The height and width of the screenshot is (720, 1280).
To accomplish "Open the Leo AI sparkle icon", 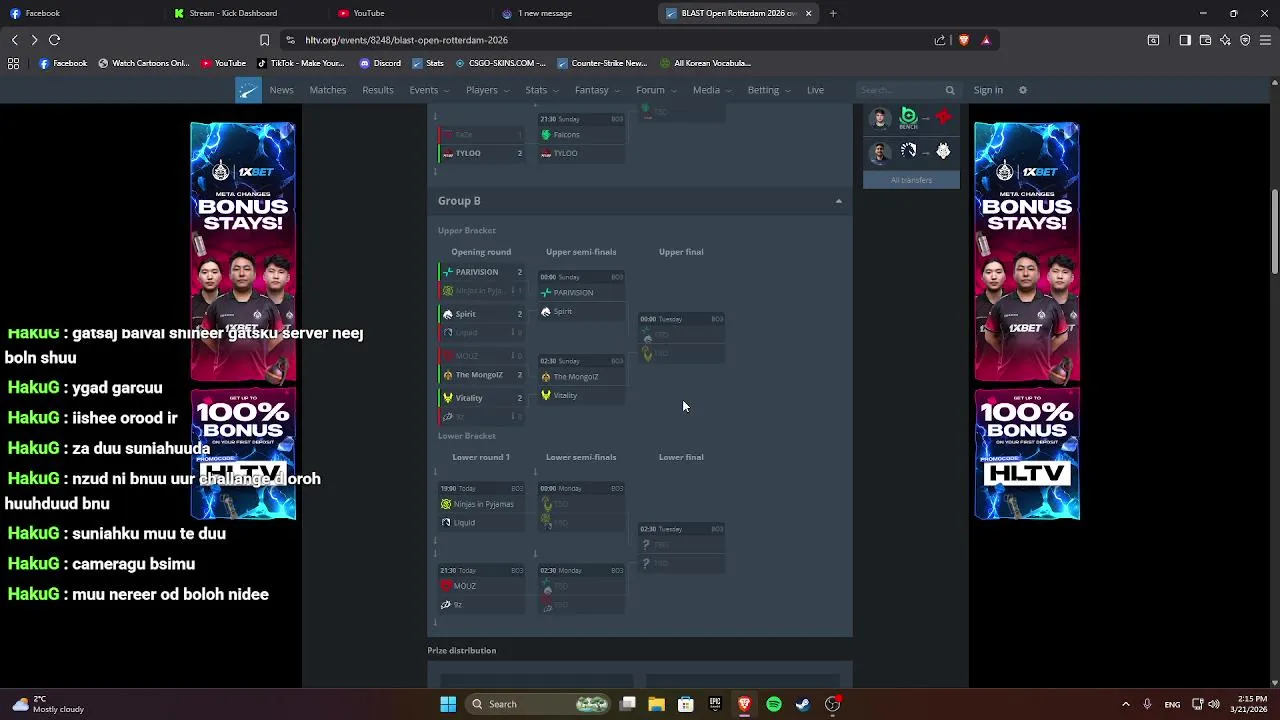I will (1225, 40).
